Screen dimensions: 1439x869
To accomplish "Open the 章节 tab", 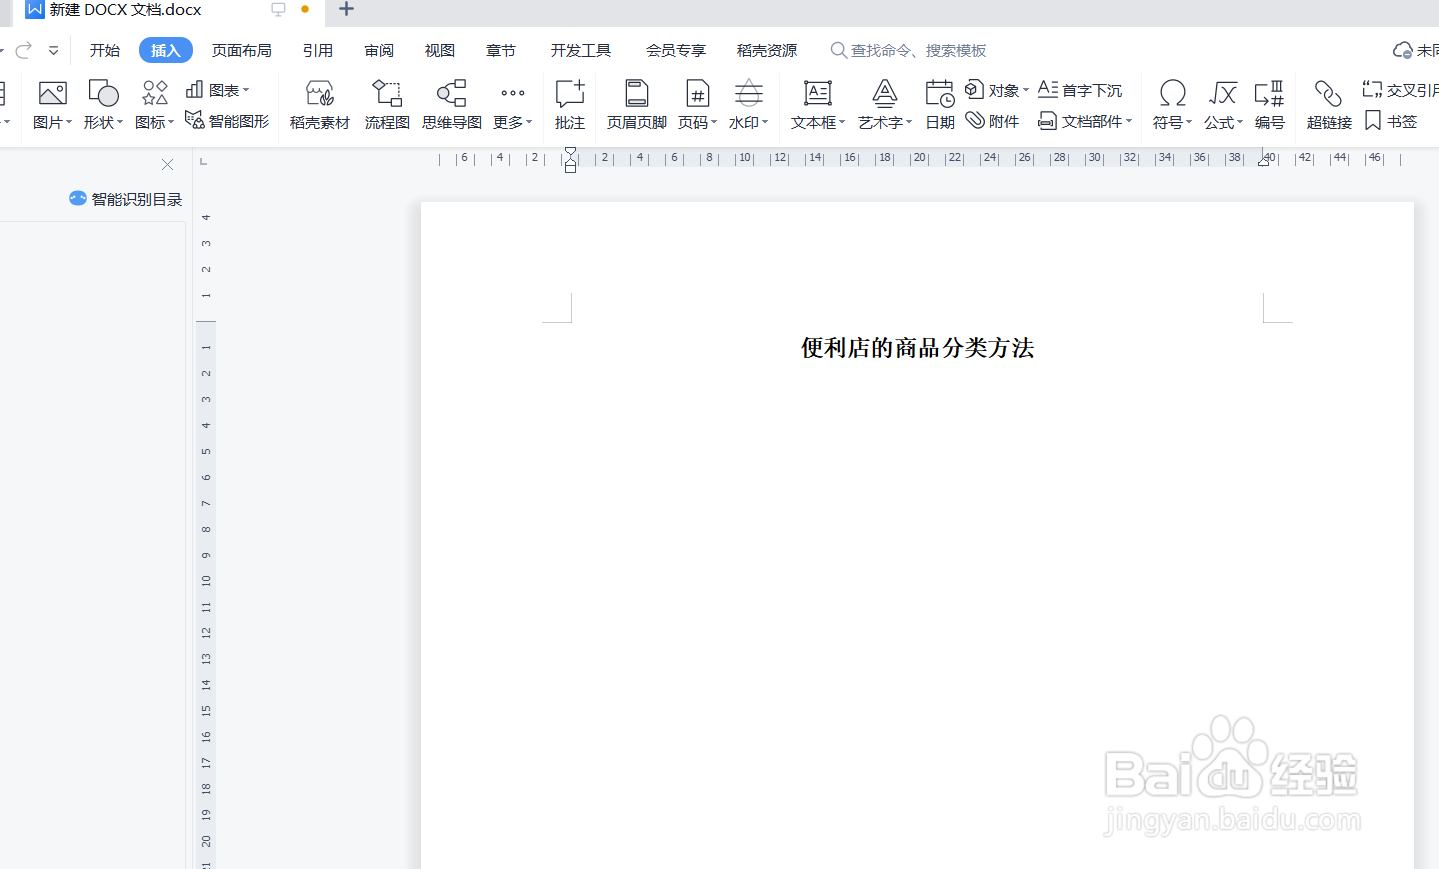I will point(501,50).
